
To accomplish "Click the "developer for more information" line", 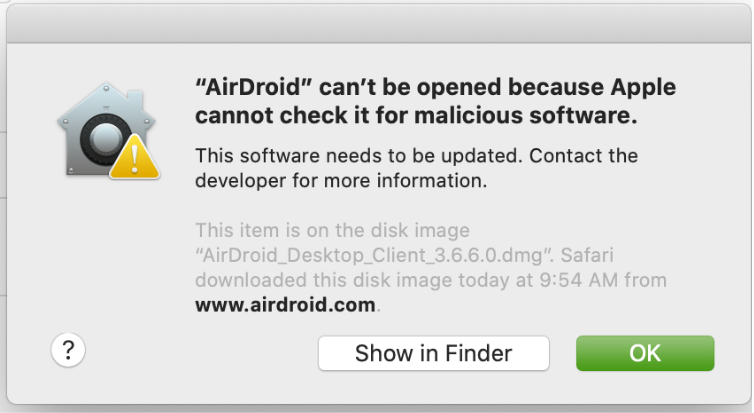I will [341, 182].
